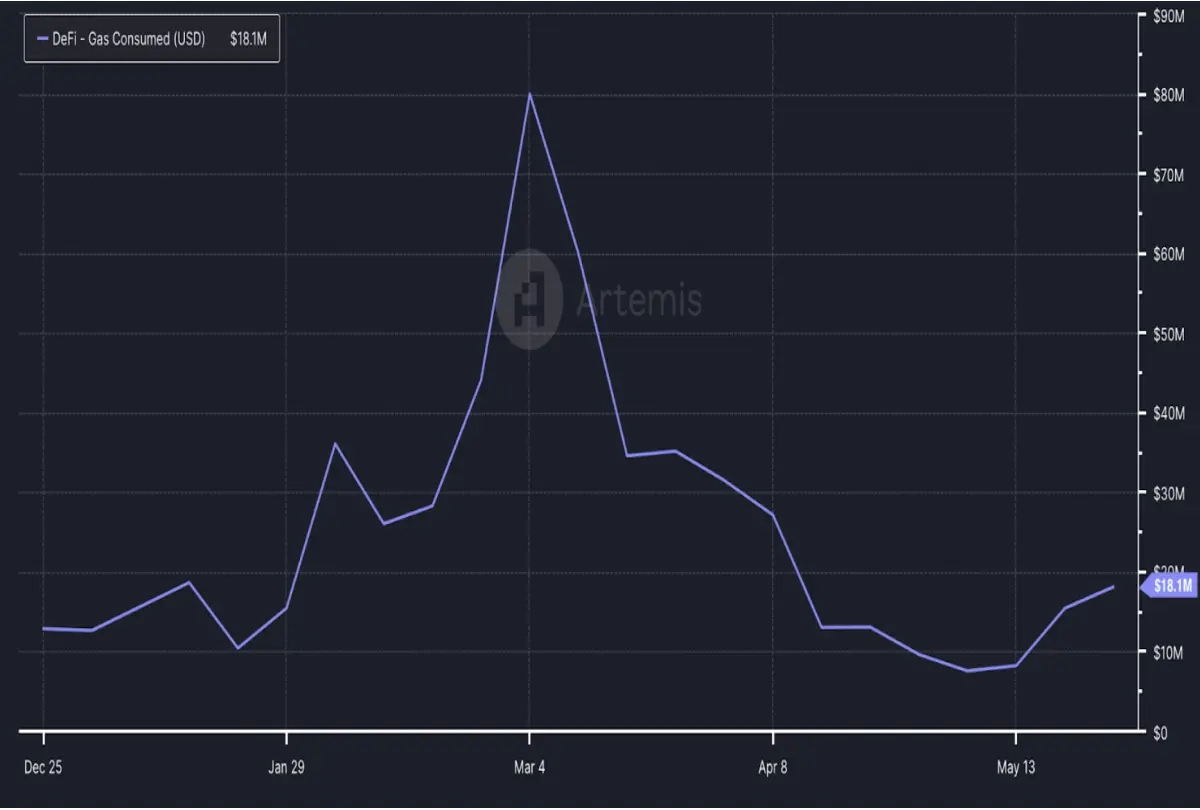This screenshot has width=1200, height=810.
Task: Click the $0 y-axis label
Action: 1161,732
